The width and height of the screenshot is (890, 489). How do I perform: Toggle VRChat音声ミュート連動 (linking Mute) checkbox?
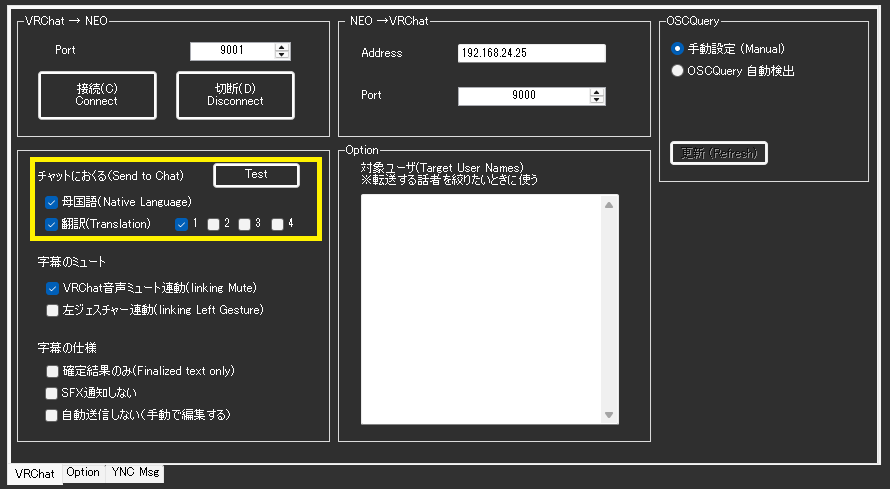52,289
